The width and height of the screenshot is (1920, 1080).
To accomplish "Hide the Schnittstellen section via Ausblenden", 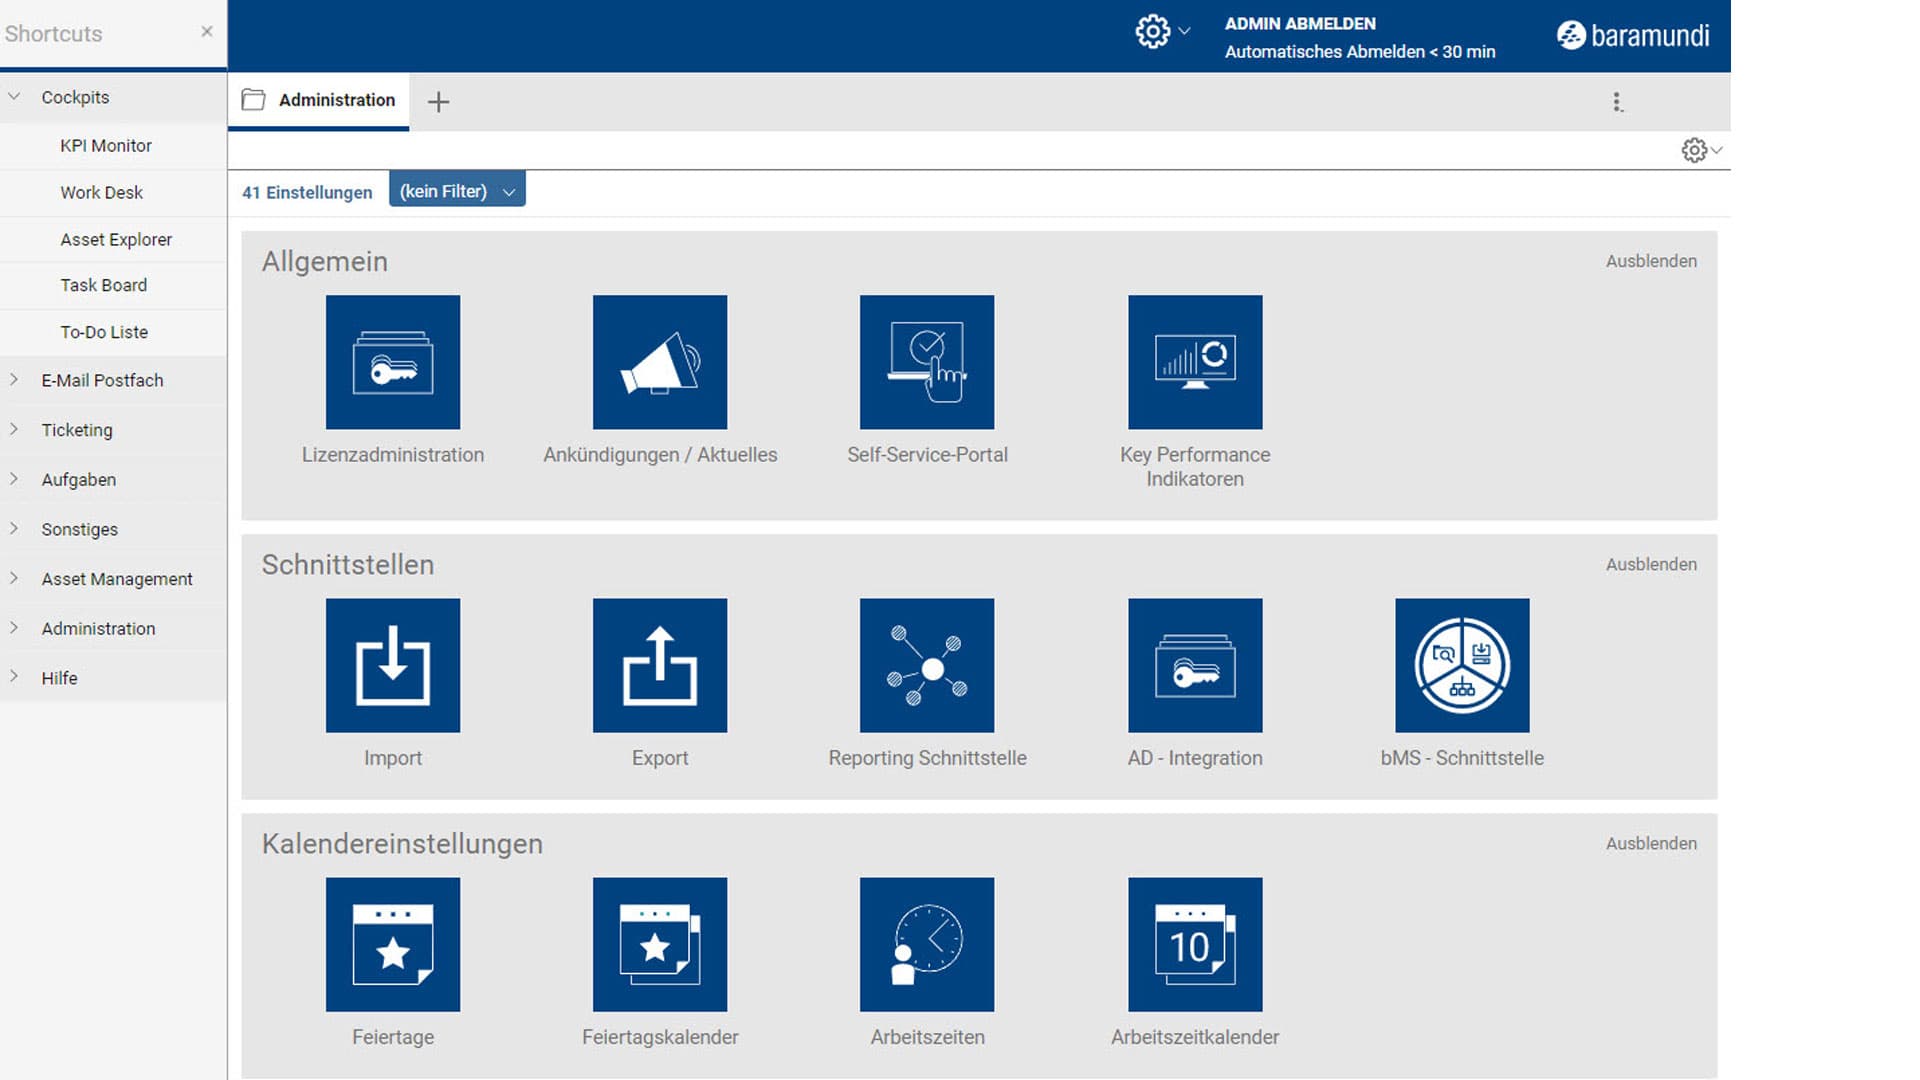I will coord(1651,564).
